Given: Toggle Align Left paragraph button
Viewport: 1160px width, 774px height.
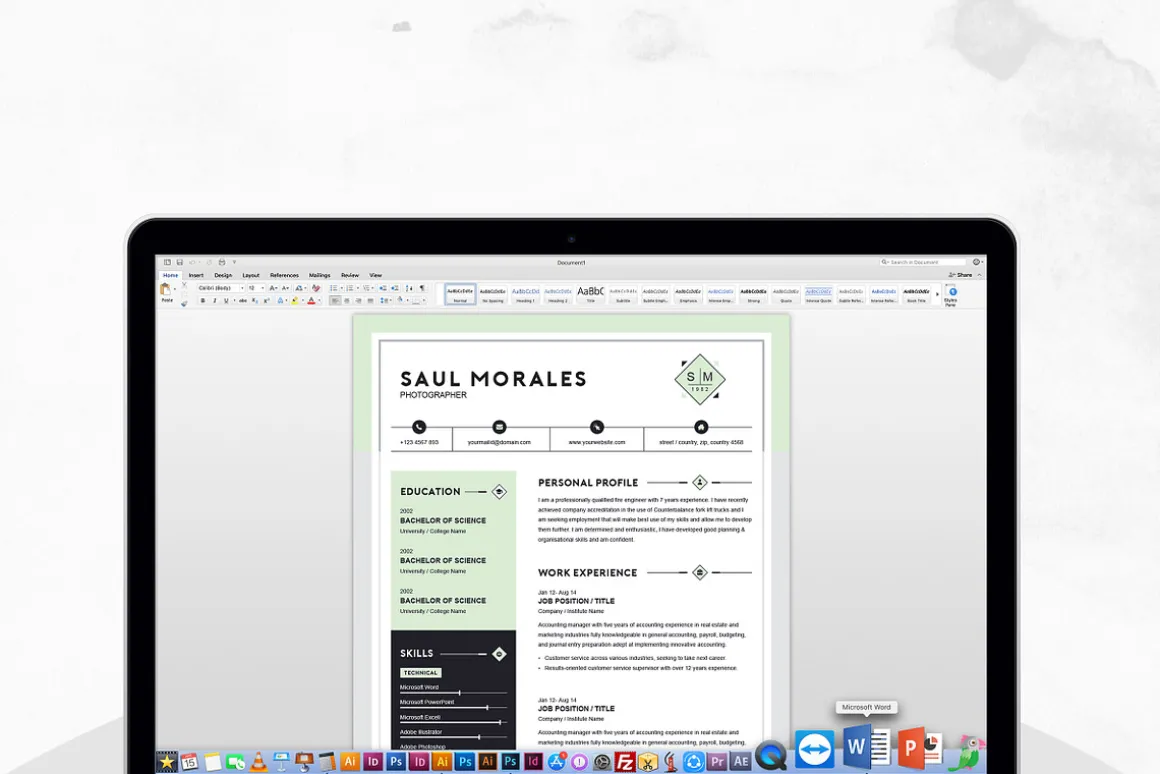Looking at the screenshot, I should pyautogui.click(x=335, y=300).
